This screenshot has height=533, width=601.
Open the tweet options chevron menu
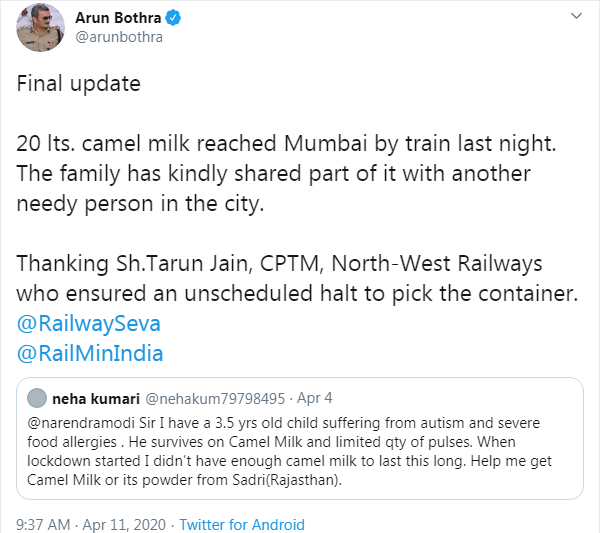click(574, 17)
